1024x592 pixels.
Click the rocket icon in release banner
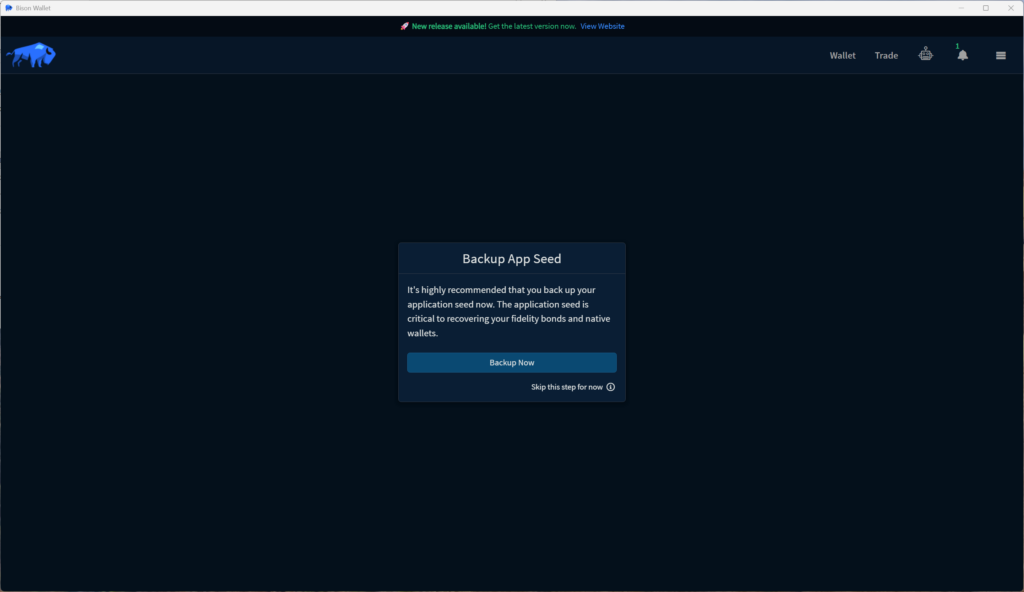pyautogui.click(x=404, y=26)
